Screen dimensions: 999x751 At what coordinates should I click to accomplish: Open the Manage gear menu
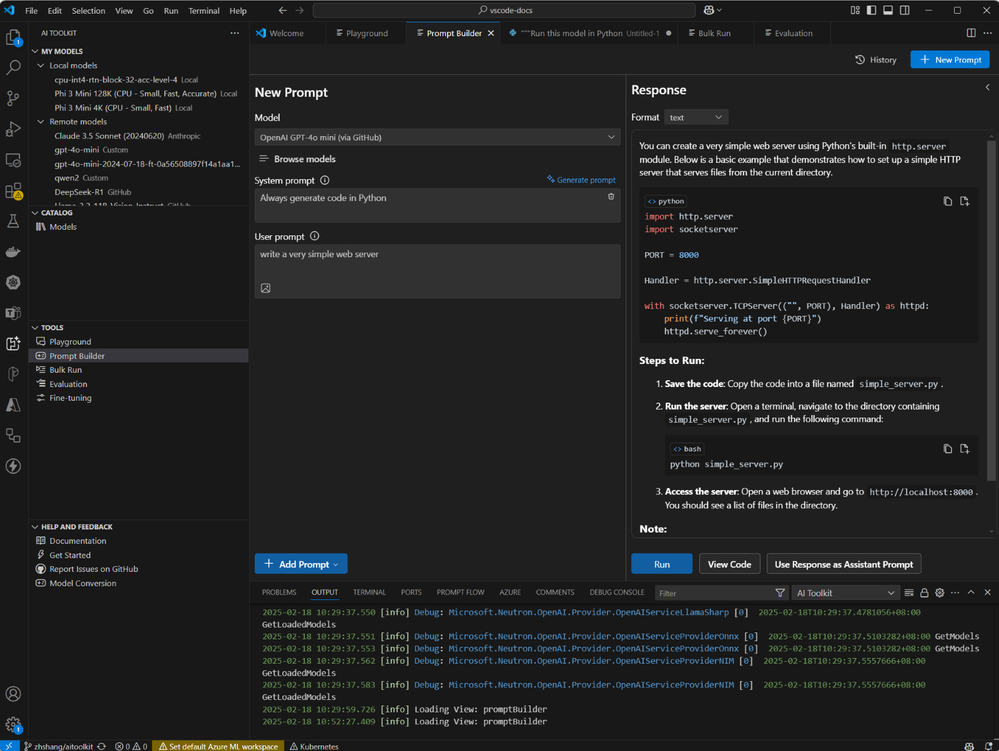pyautogui.click(x=13, y=724)
